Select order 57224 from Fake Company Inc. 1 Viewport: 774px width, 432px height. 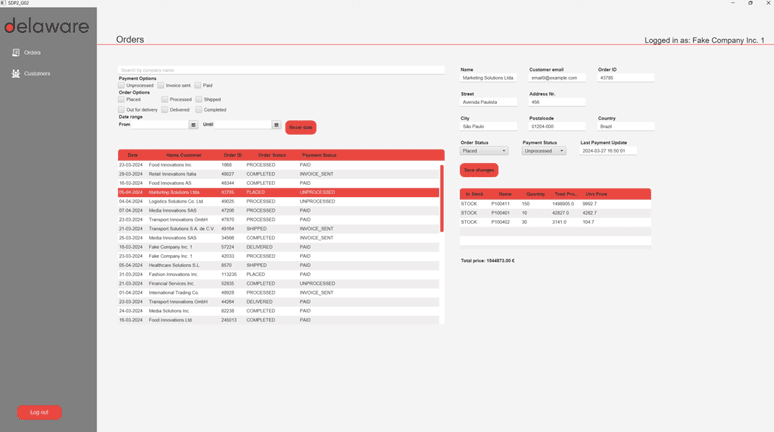click(278, 247)
